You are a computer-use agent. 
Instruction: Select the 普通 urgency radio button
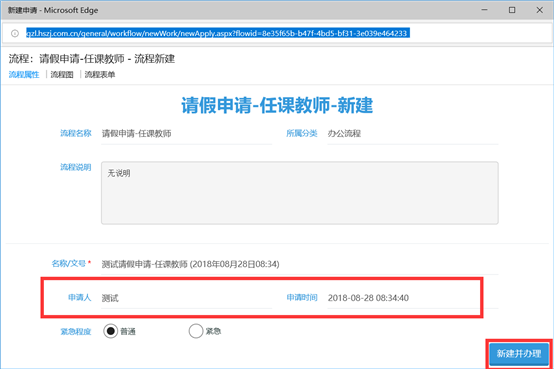coord(111,331)
